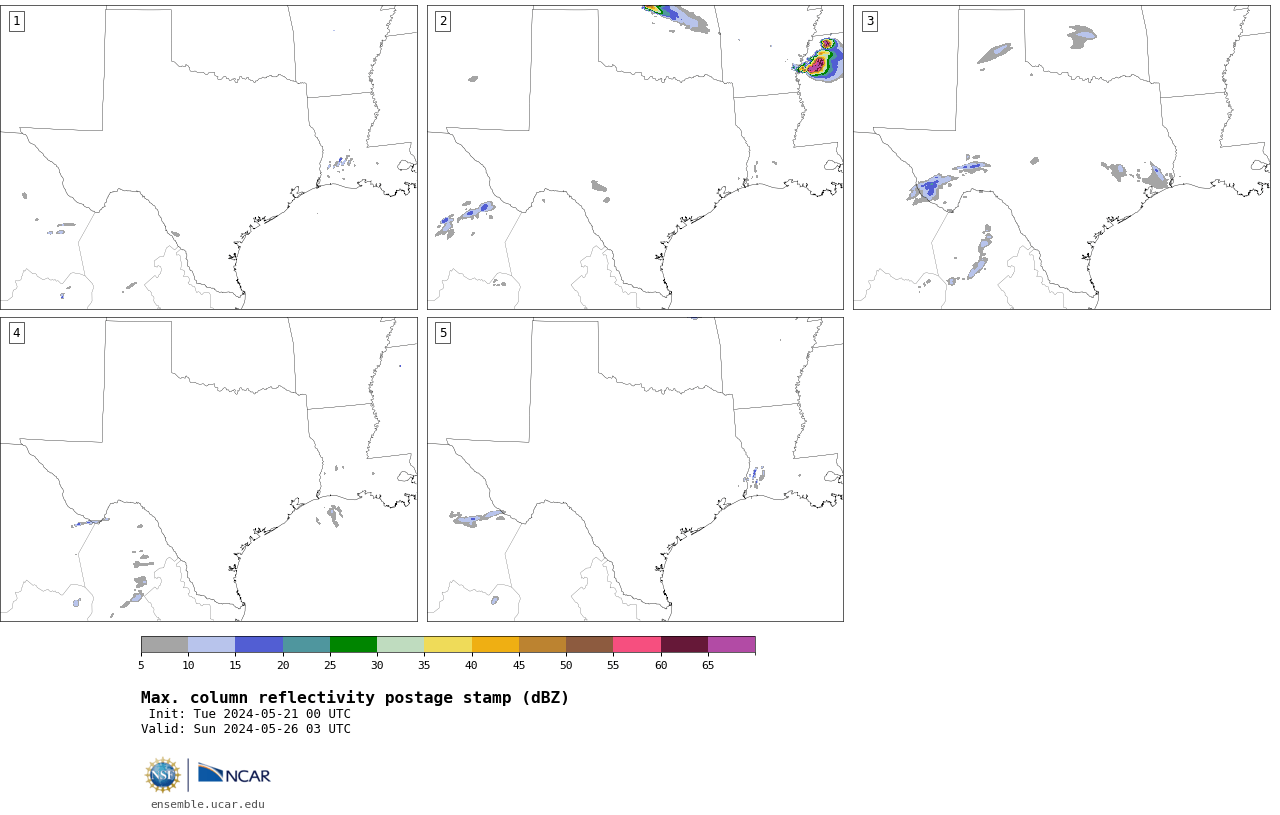Open ensemble member 3 postage stamp map
Screen dimensions: 1280x815
click(1062, 157)
